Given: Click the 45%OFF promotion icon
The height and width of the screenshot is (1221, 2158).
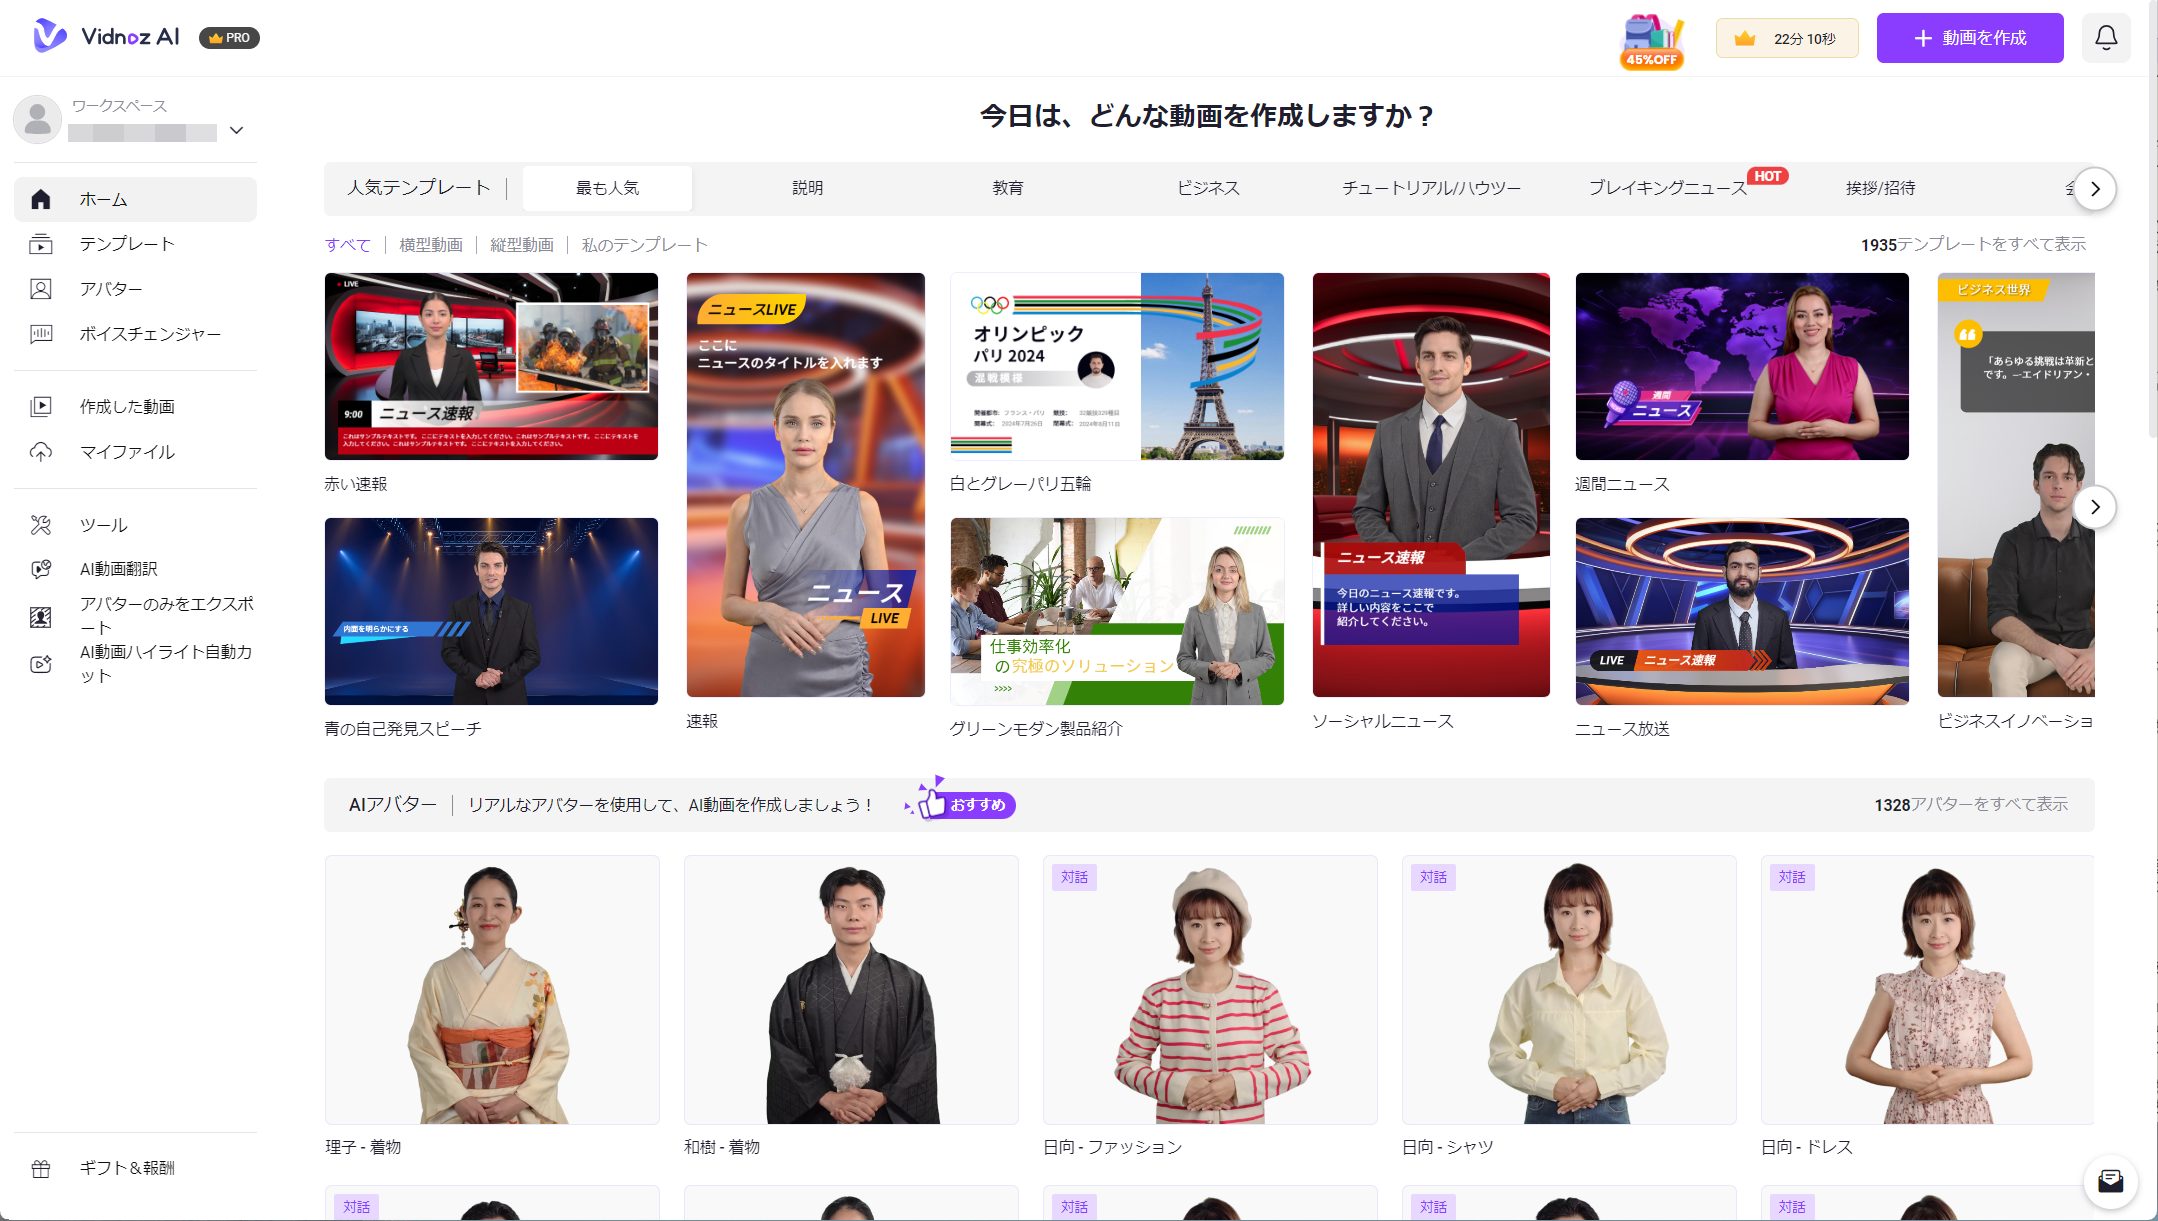Looking at the screenshot, I should click(x=1651, y=40).
